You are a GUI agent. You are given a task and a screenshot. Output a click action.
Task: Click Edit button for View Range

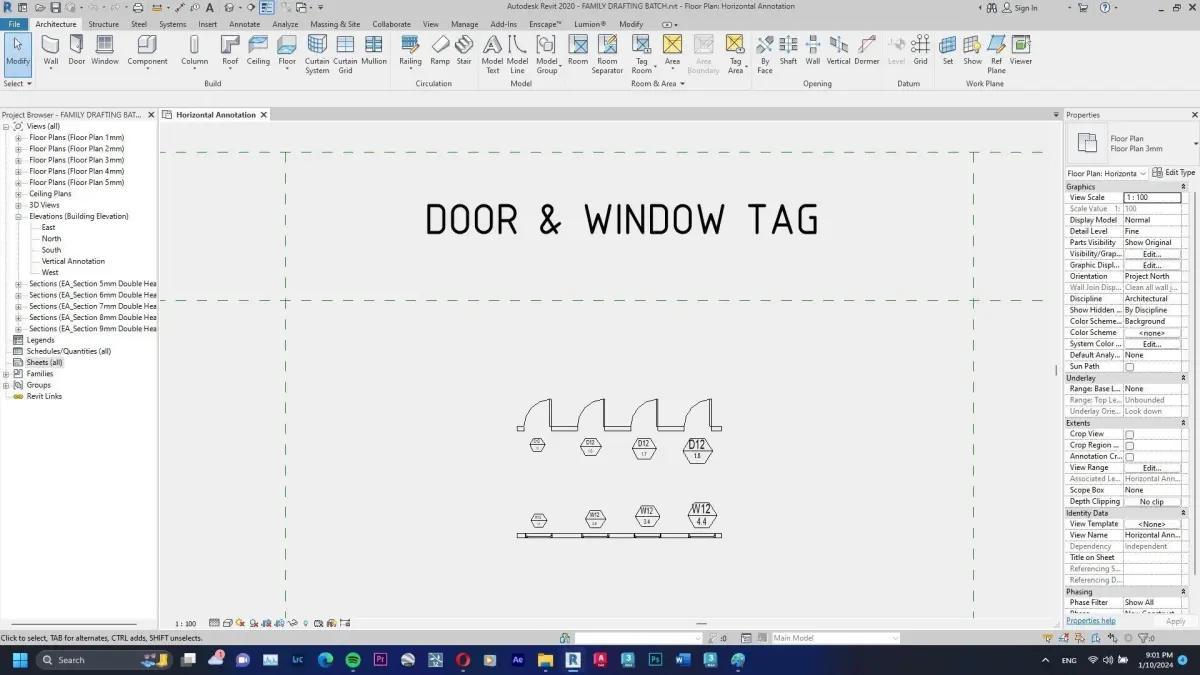[x=1152, y=468]
